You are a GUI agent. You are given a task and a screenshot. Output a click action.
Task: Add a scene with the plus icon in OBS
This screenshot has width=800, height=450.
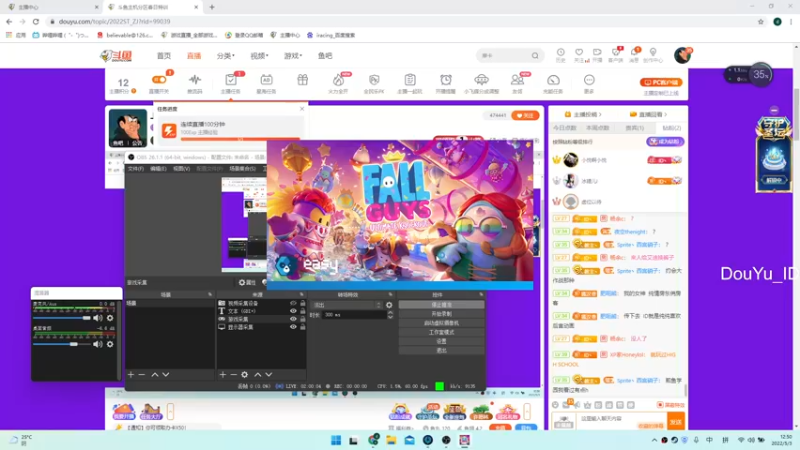coord(131,374)
